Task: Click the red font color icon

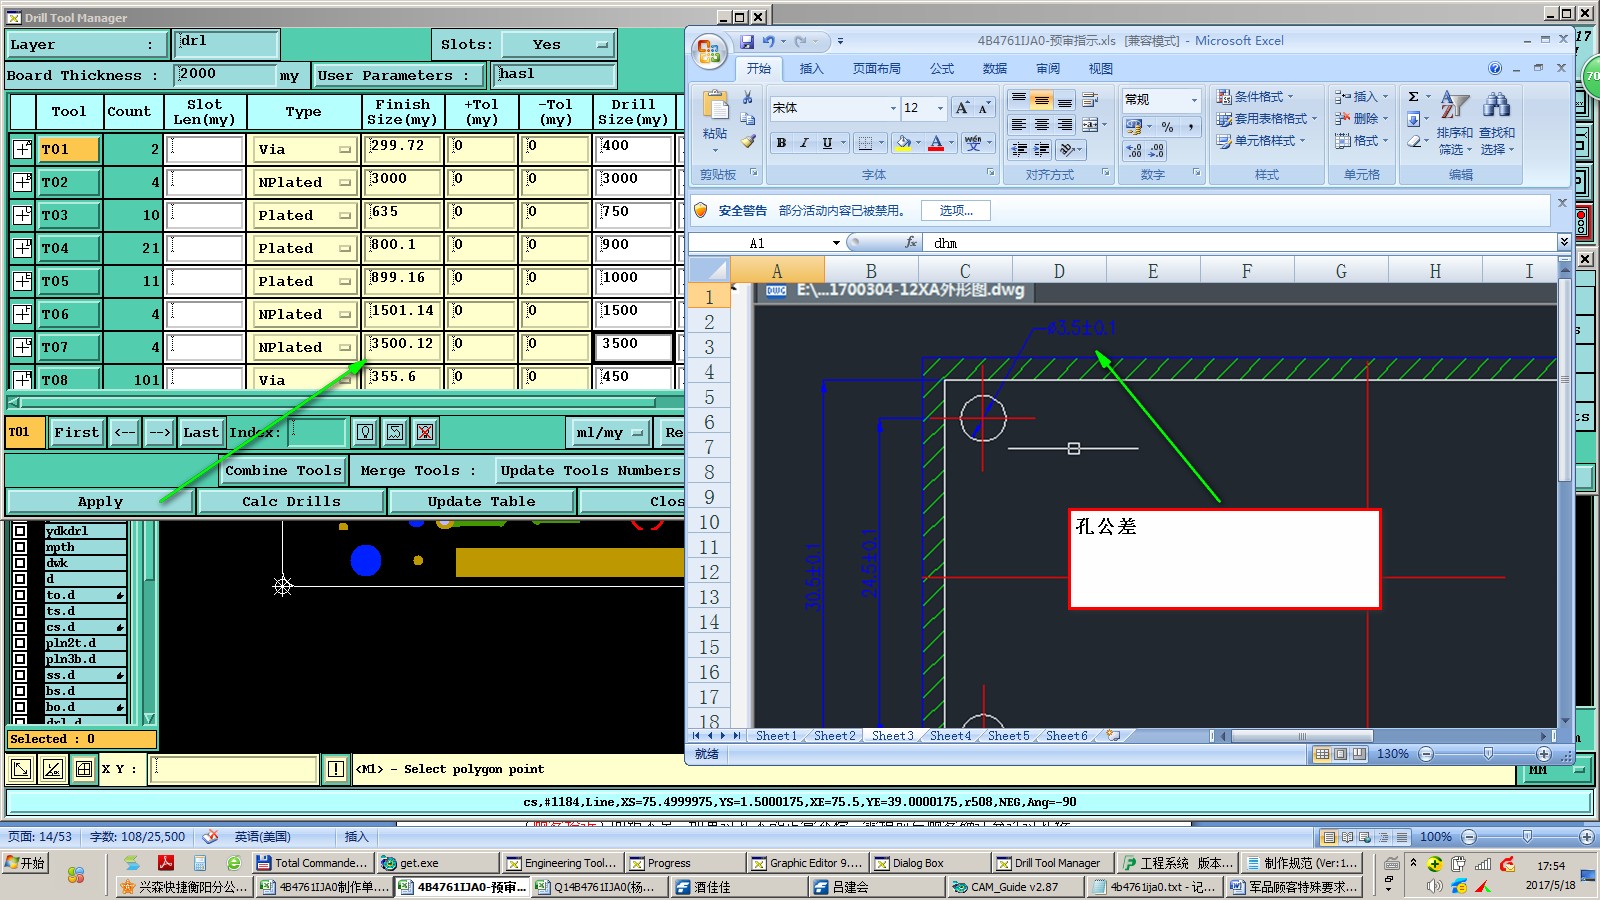Action: coord(936,143)
